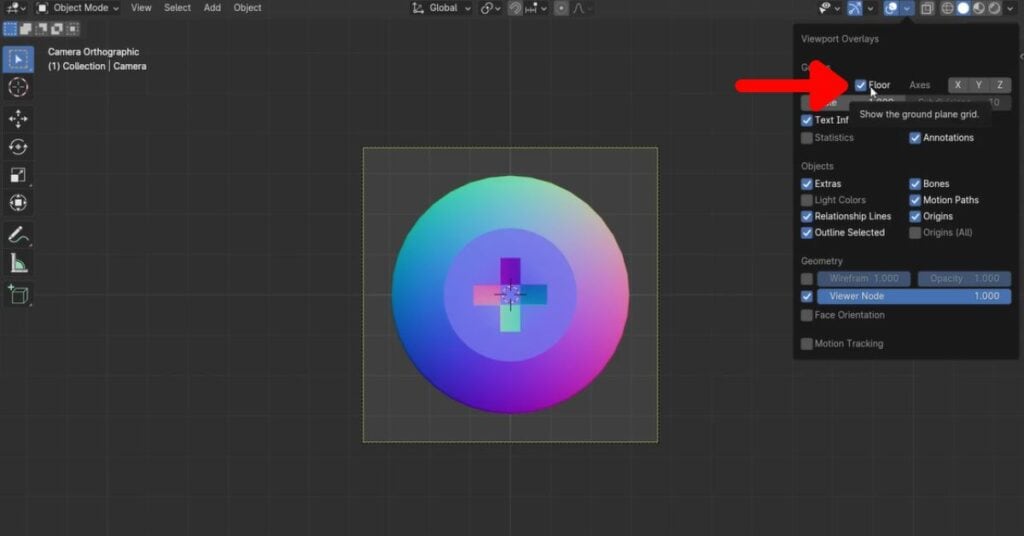
Task: Toggle the Z axis button
Action: click(x=999, y=85)
